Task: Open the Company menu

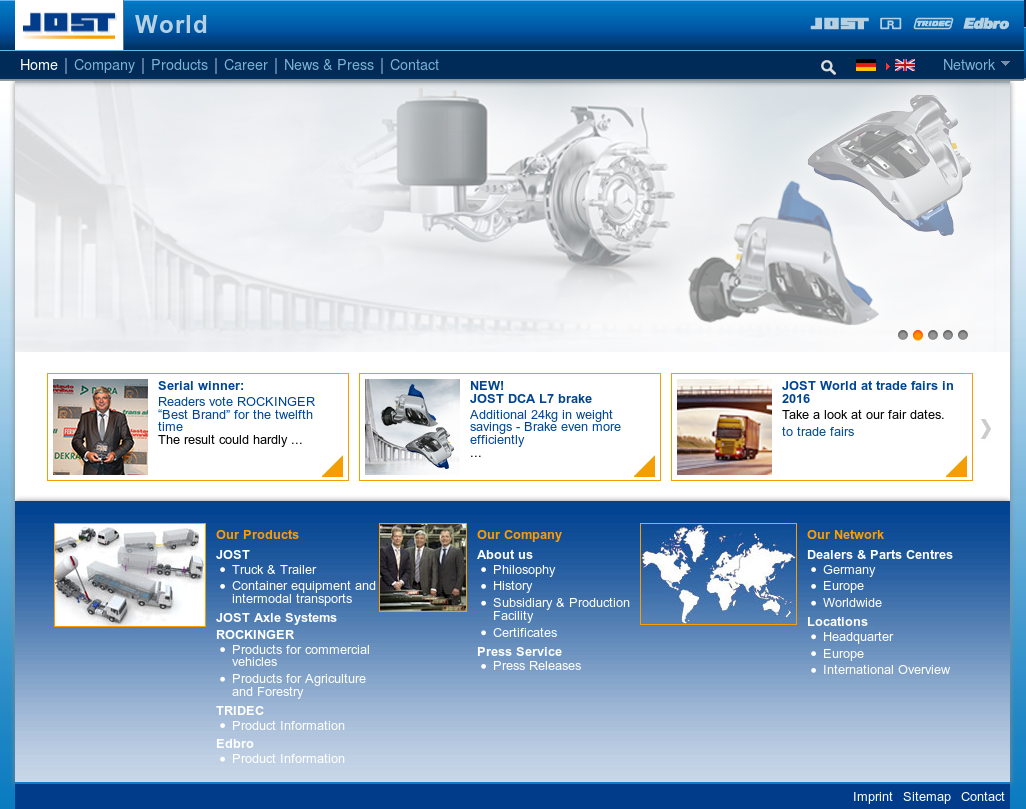Action: click(104, 65)
